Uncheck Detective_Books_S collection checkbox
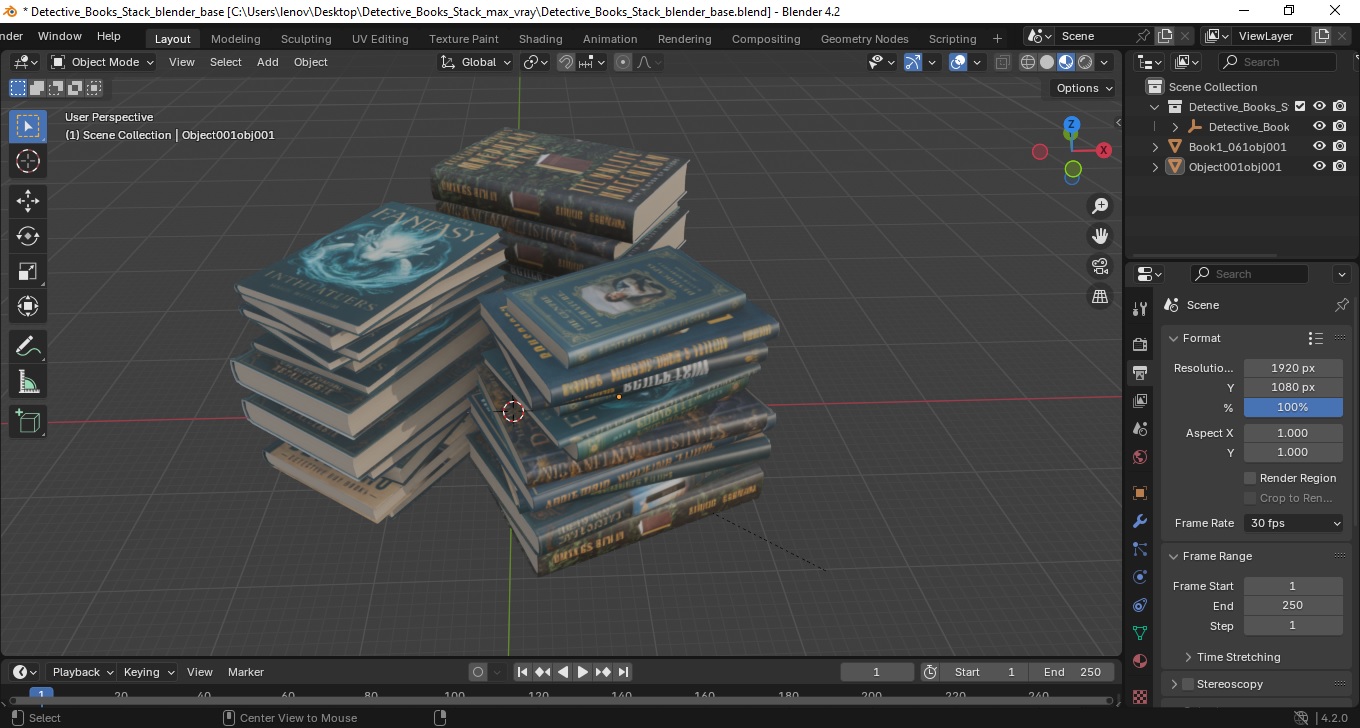Viewport: 1360px width, 728px height. coord(1300,107)
